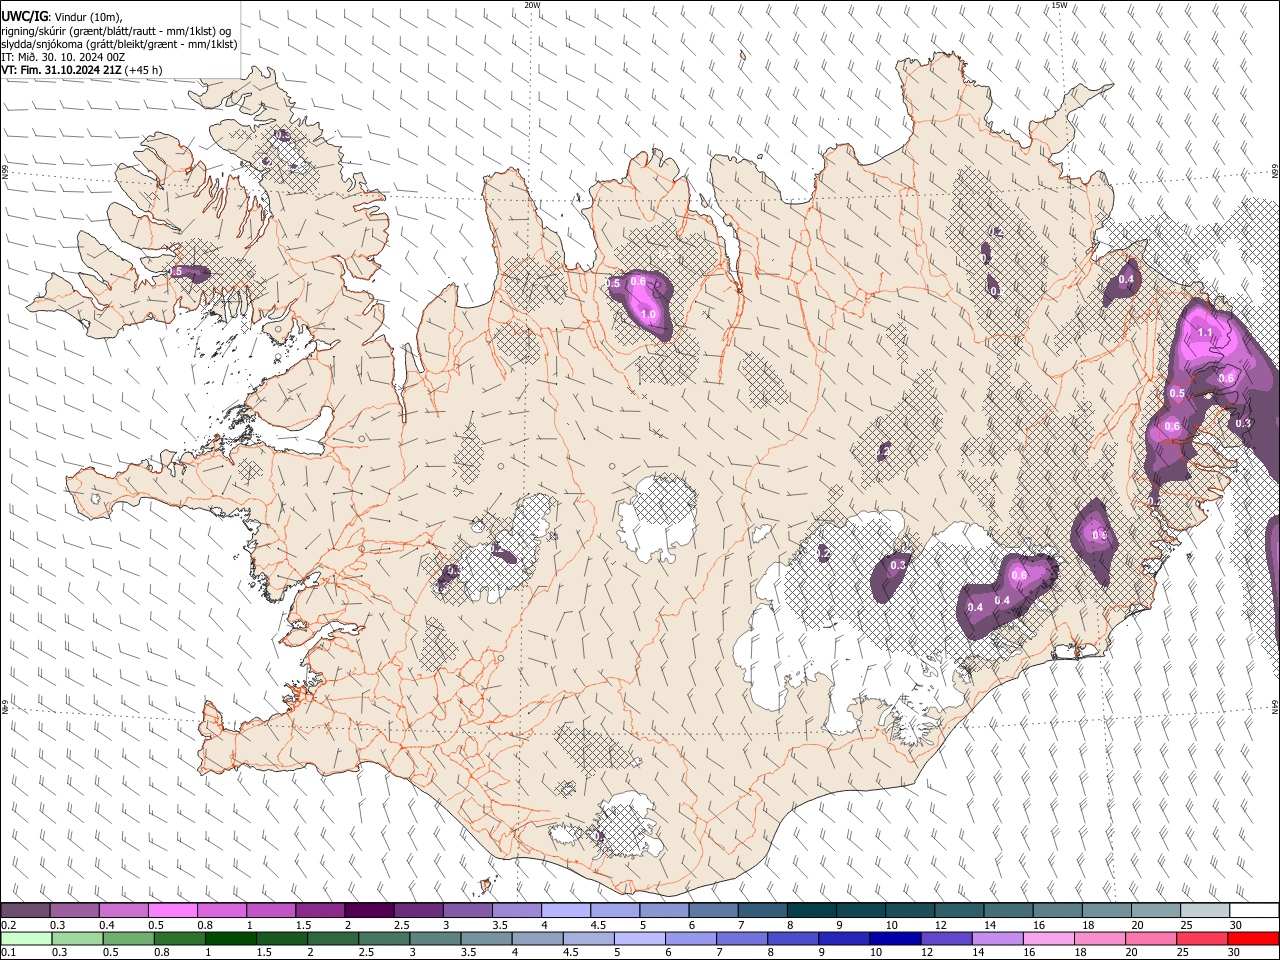
Task: Click the '1.0' snowfall value on the map
Action: pyautogui.click(x=648, y=314)
